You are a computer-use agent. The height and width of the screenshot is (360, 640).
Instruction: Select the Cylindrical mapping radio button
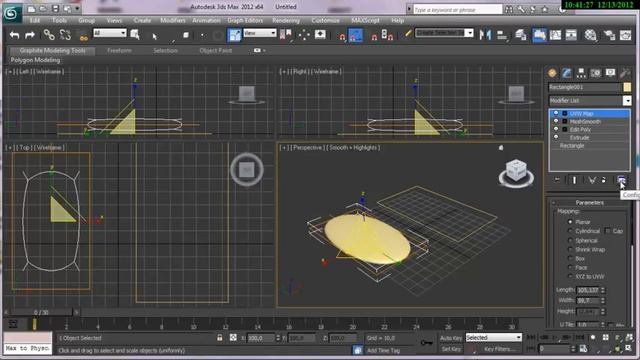point(570,231)
